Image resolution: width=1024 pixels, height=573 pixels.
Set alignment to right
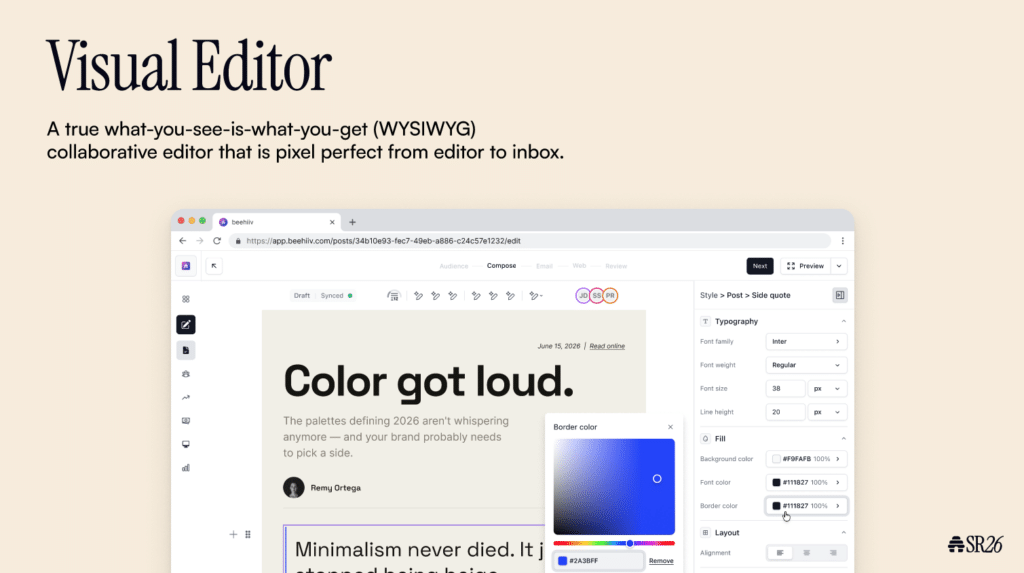click(833, 553)
